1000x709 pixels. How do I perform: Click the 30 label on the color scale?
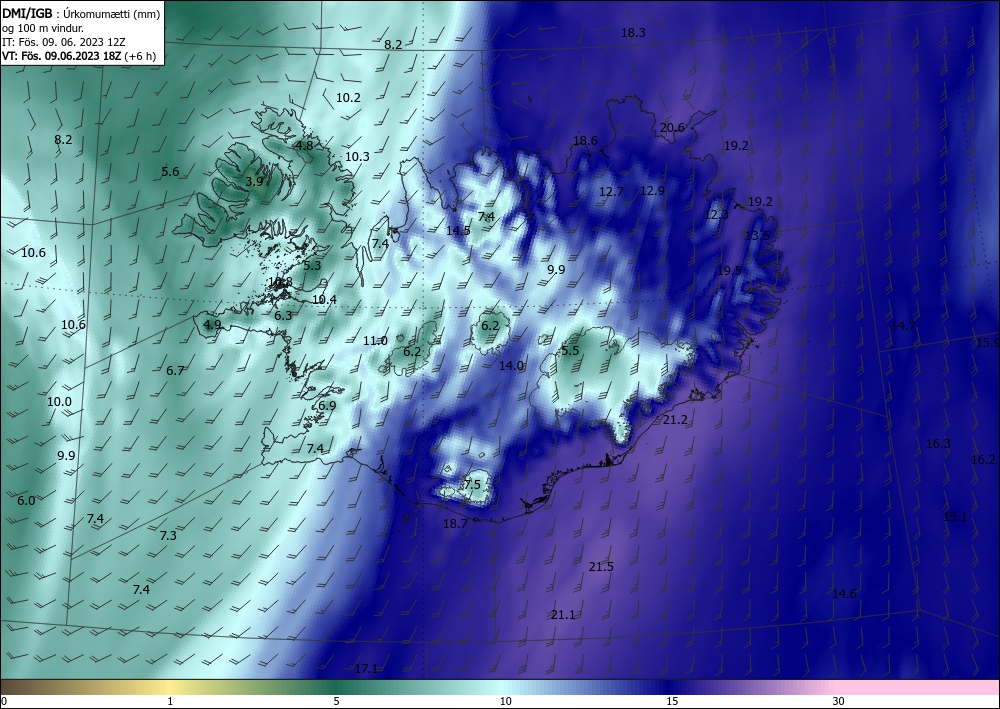[x=839, y=701]
